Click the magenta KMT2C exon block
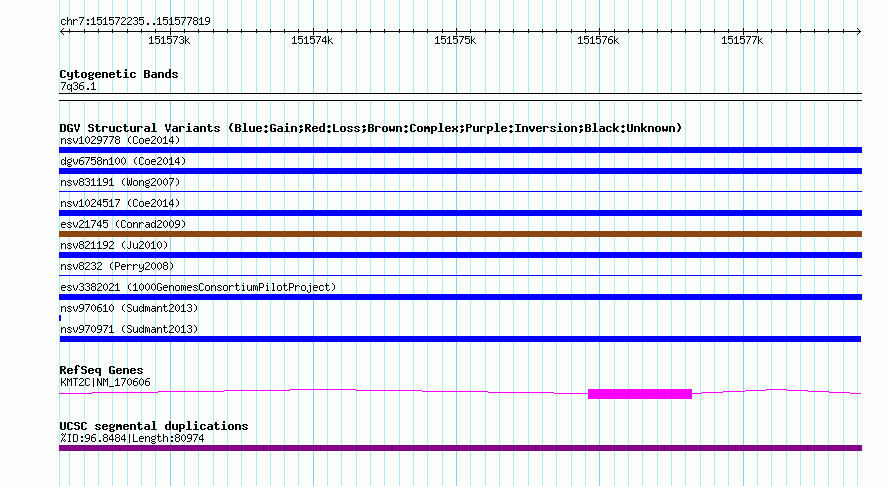The image size is (890, 486). tap(640, 394)
